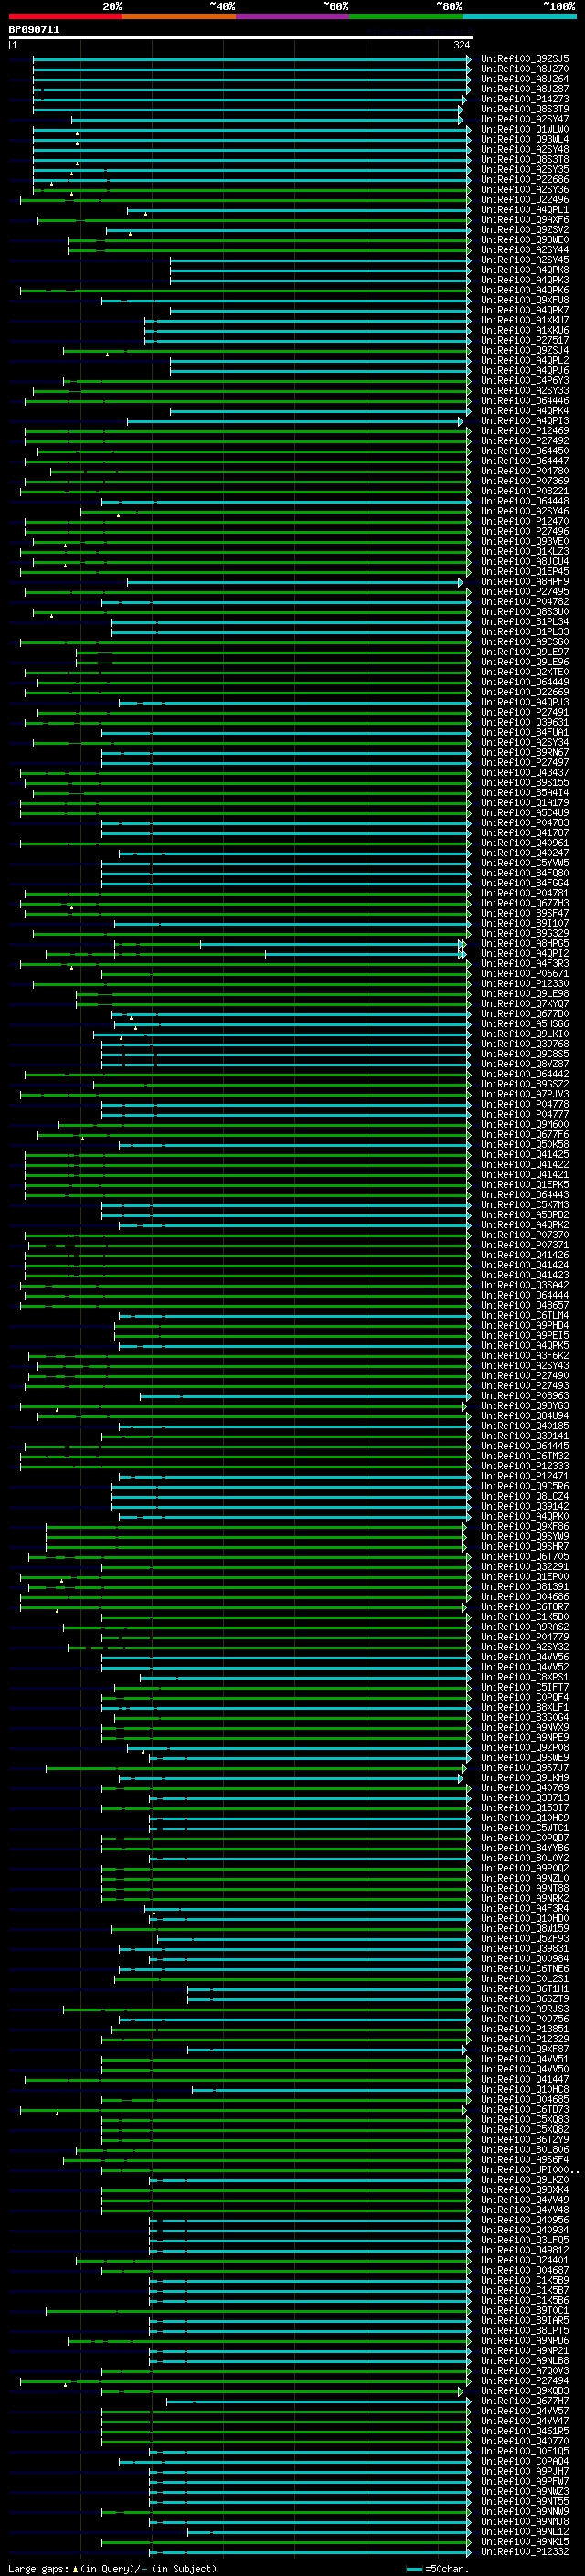The height and width of the screenshot is (2576, 585).
Task: Click label UniRef100_A4QPK6
Action: coord(525,290)
